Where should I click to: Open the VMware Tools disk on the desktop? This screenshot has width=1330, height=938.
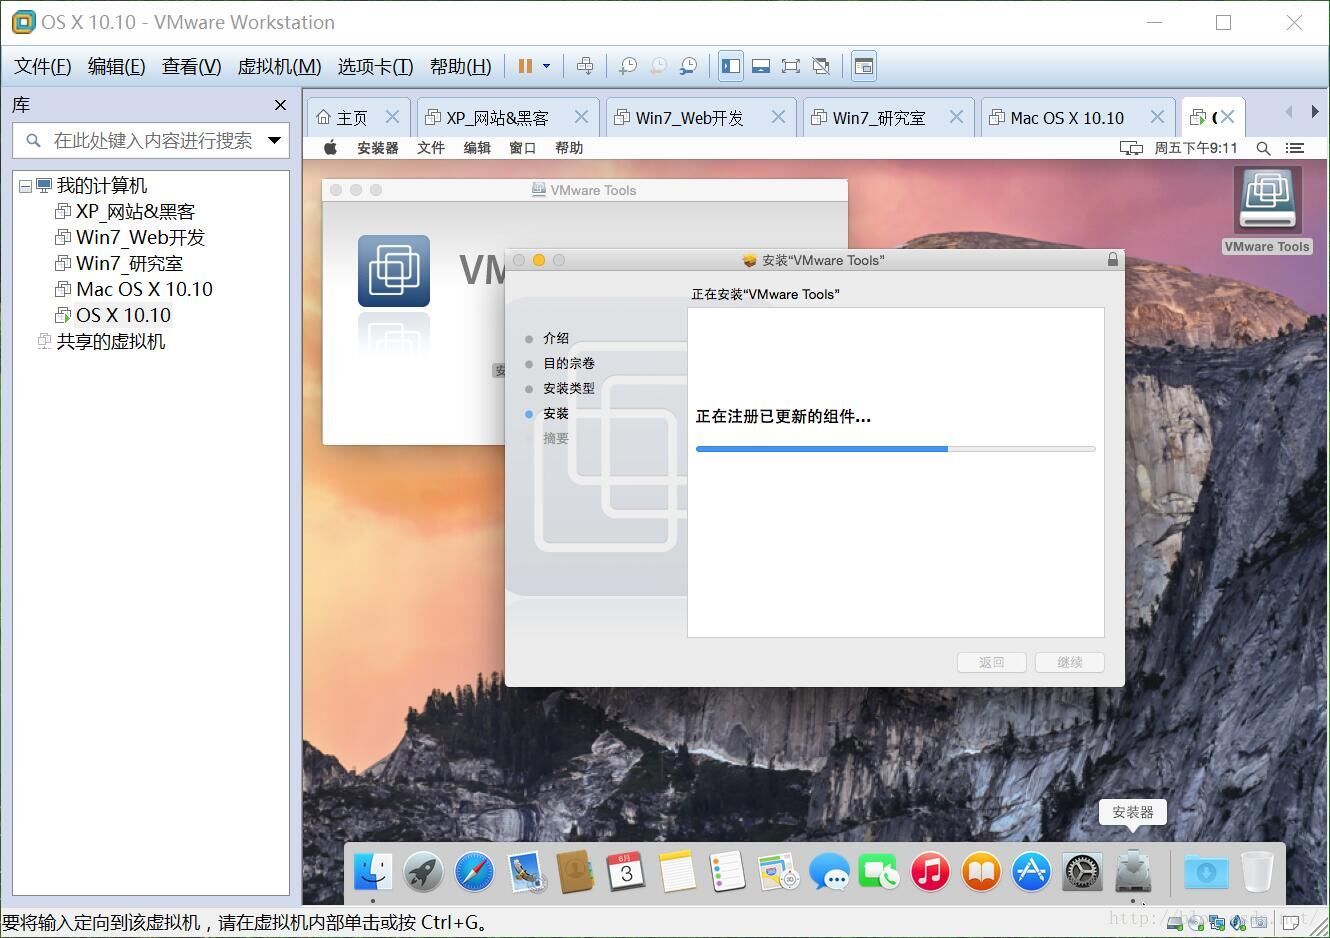pyautogui.click(x=1267, y=209)
